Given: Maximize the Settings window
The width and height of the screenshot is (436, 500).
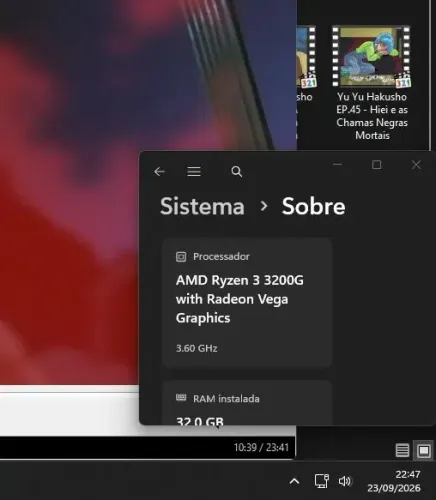Looking at the screenshot, I should 377,165.
